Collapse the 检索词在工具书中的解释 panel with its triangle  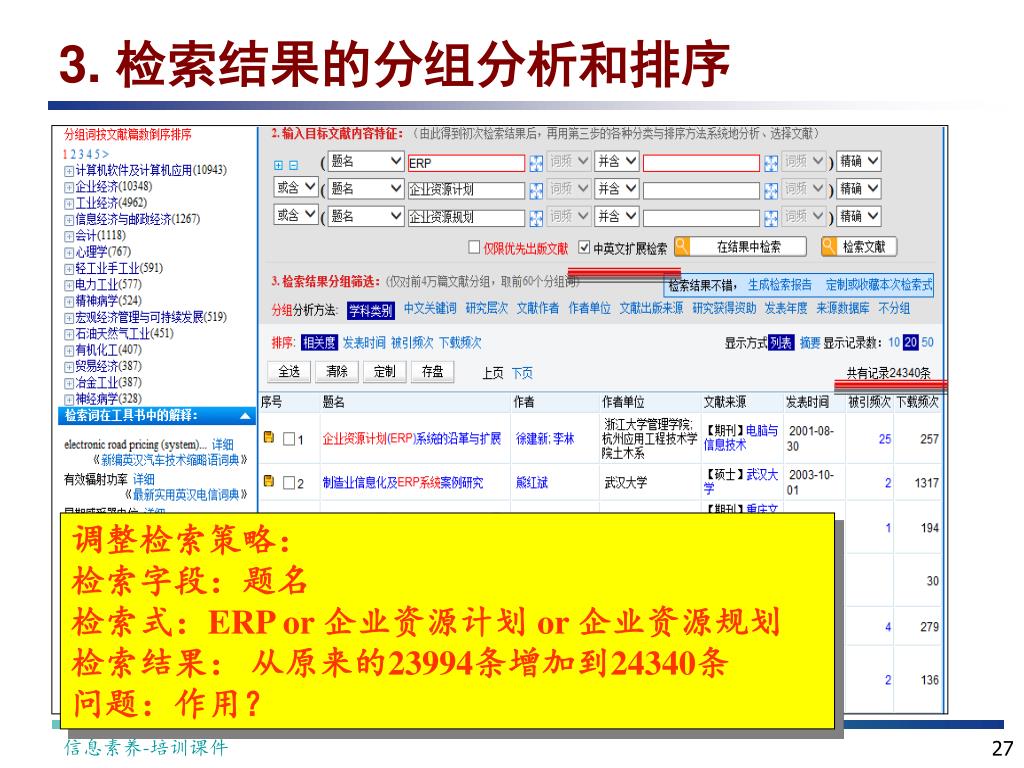(x=246, y=416)
